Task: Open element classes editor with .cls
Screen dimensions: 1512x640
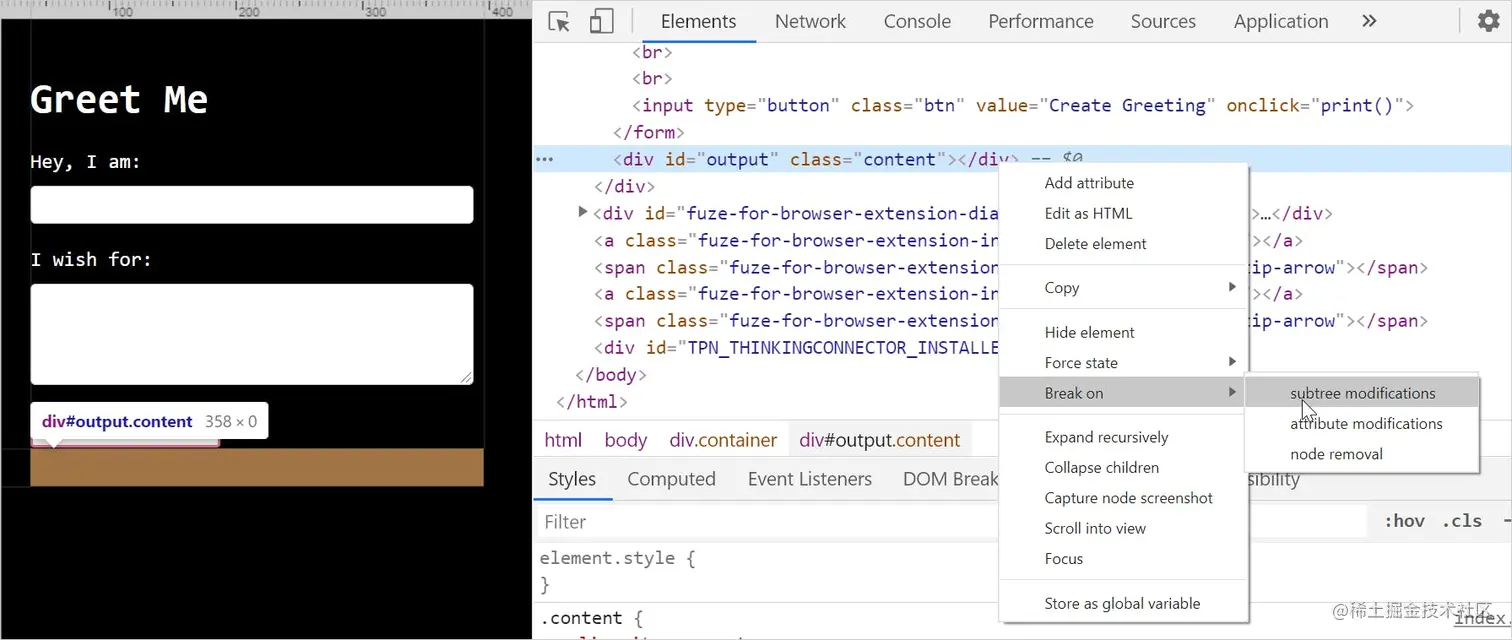Action: (x=1462, y=520)
